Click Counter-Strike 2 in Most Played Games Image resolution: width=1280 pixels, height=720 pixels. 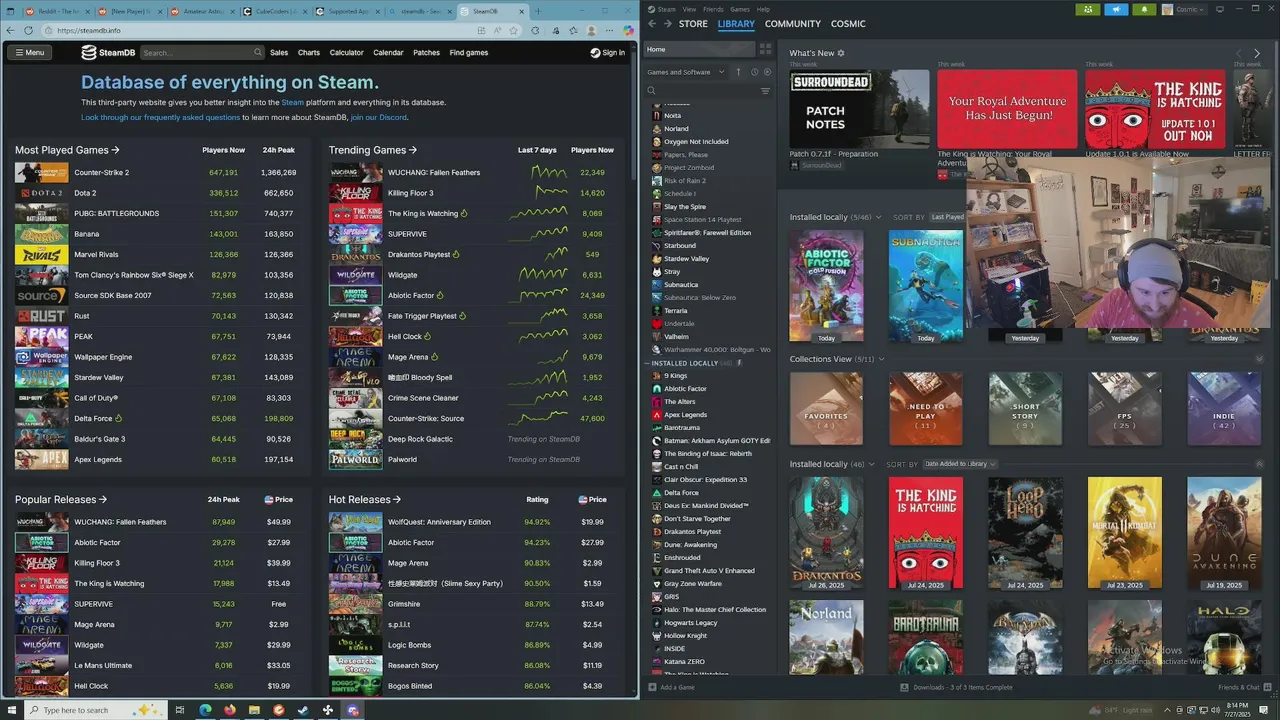[101, 172]
